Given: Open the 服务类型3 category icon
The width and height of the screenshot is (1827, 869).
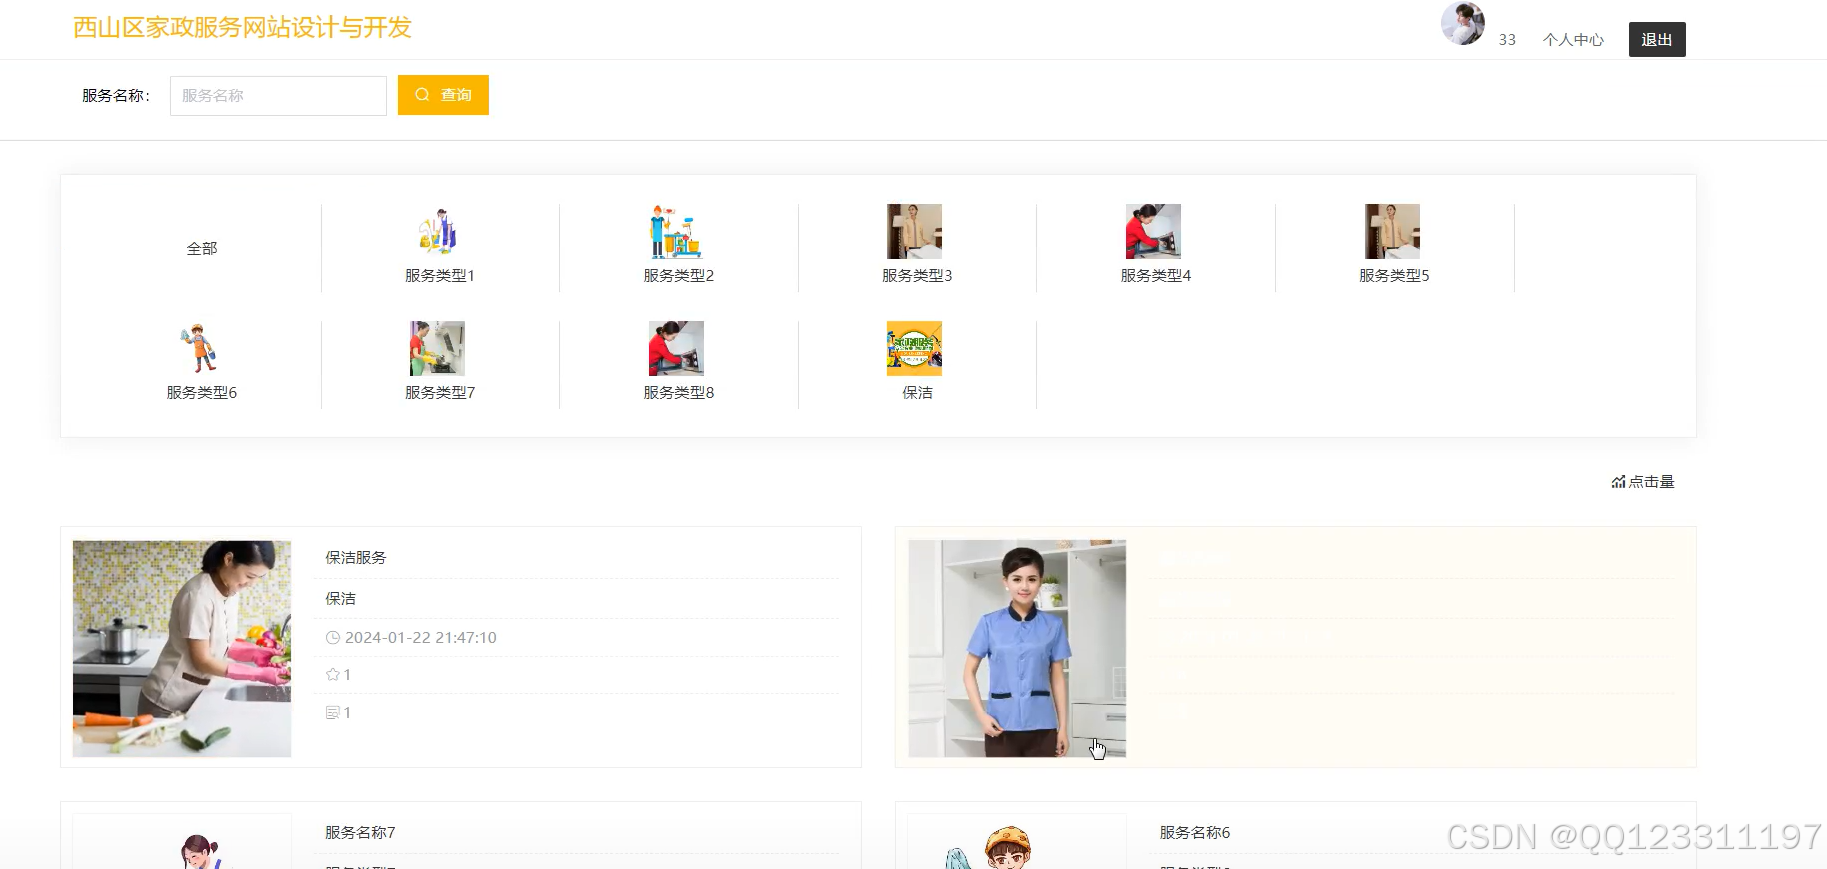Looking at the screenshot, I should click(x=914, y=232).
